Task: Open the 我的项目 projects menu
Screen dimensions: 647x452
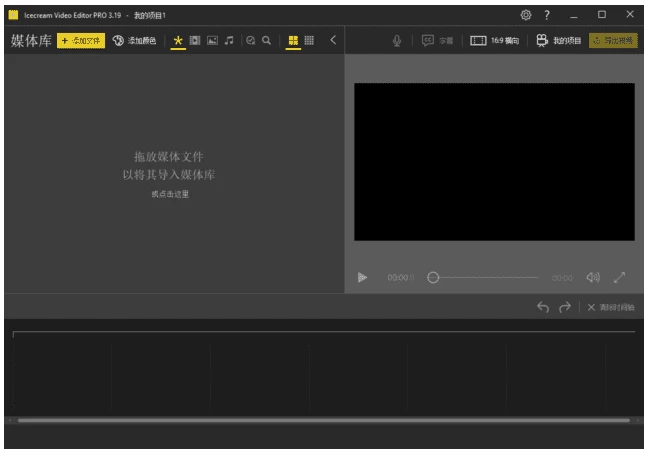Action: point(558,41)
